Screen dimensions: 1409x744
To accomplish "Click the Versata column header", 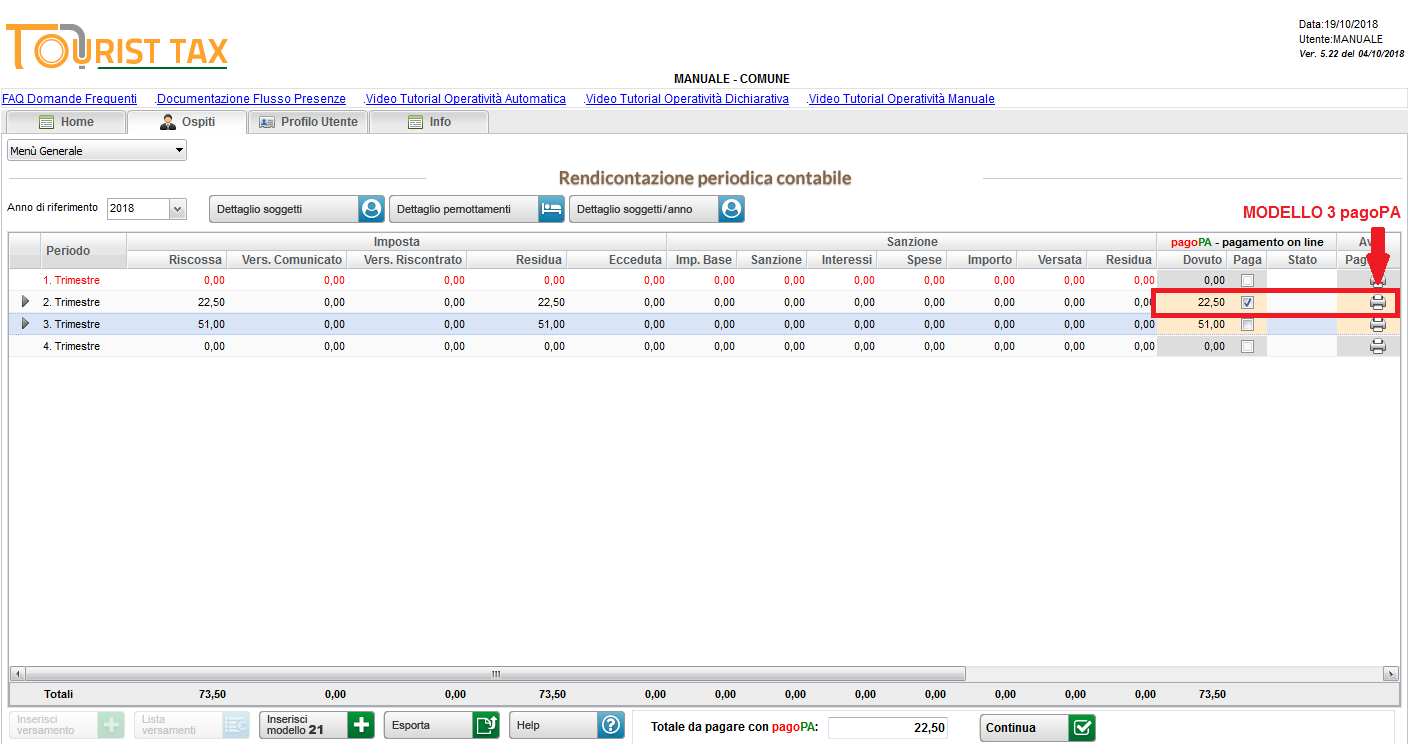I will click(1052, 260).
